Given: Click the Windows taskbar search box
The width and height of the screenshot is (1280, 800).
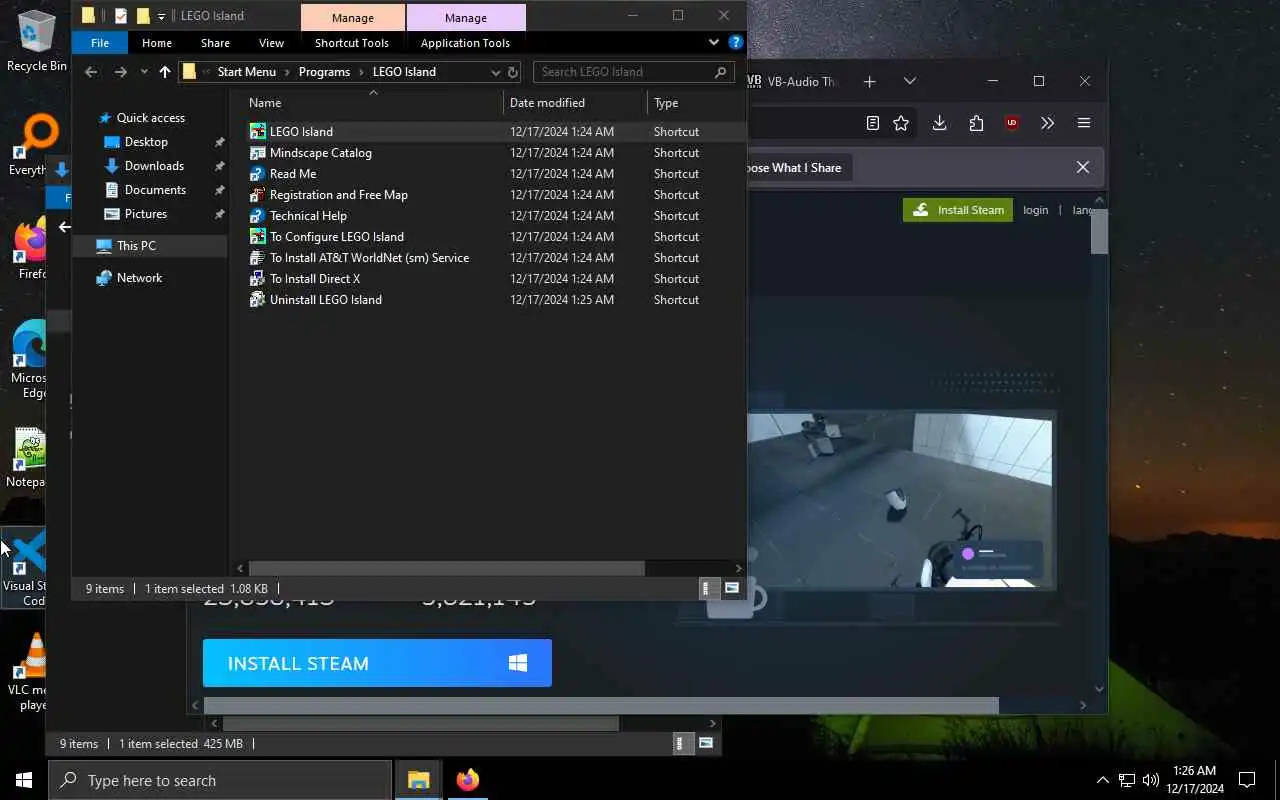Looking at the screenshot, I should tap(220, 780).
